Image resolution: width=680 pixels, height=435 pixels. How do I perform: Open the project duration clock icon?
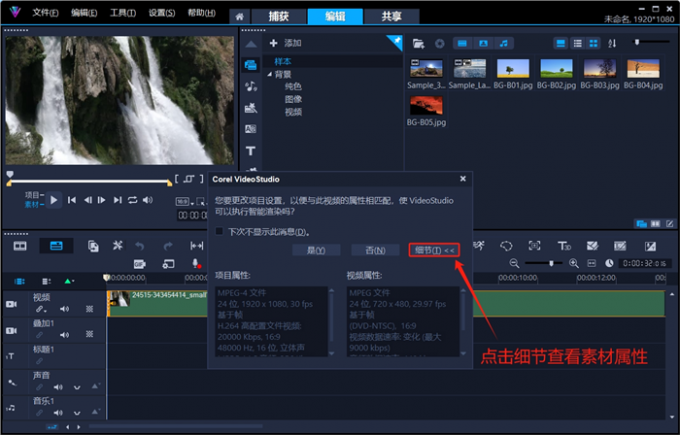tap(609, 263)
